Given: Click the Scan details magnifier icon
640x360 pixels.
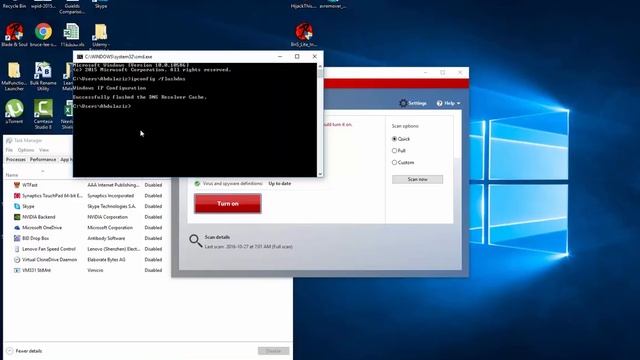Looking at the screenshot, I should tap(196, 241).
